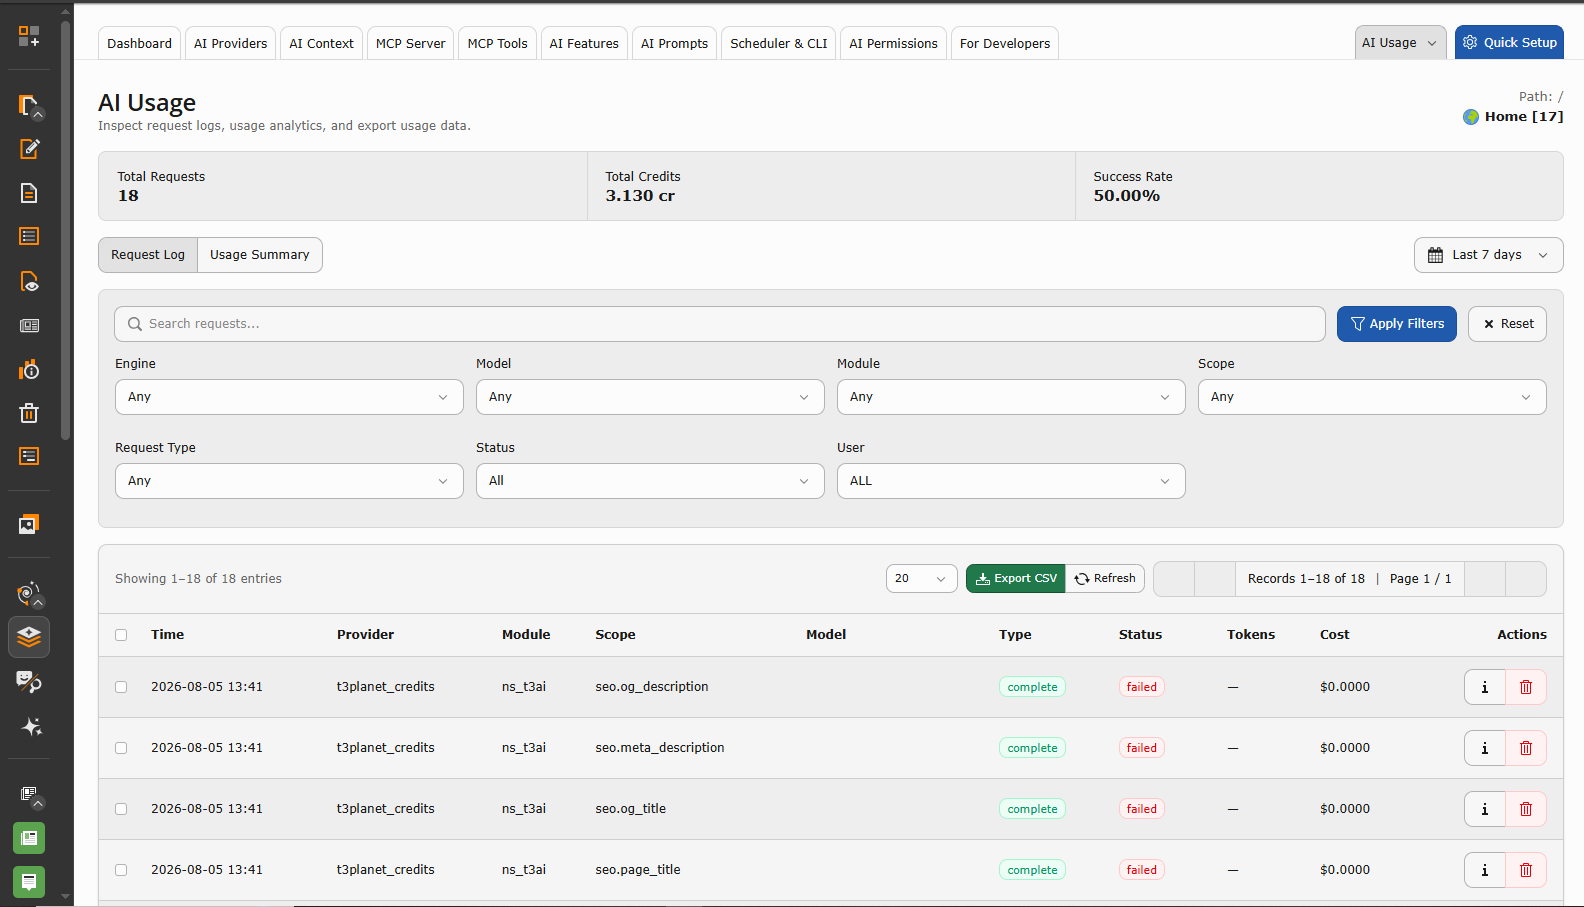Collapse the first sidebar module group chevron
This screenshot has height=907, width=1584.
point(38,114)
